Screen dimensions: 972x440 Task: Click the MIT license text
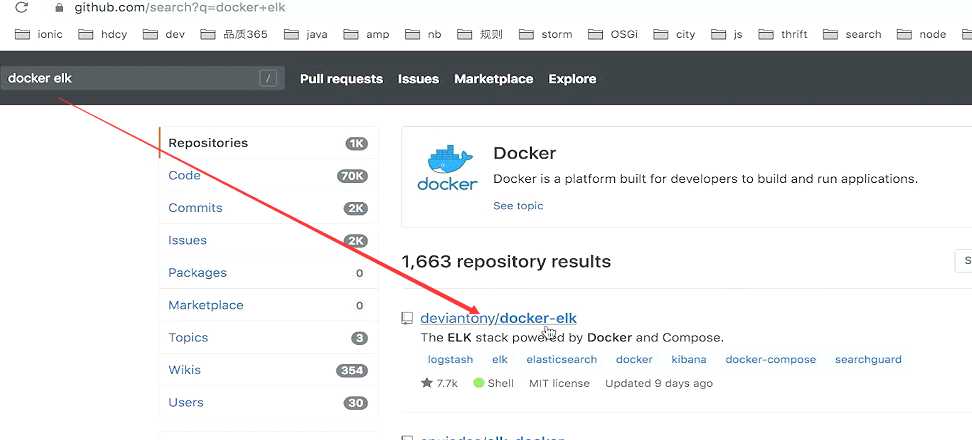(x=559, y=384)
